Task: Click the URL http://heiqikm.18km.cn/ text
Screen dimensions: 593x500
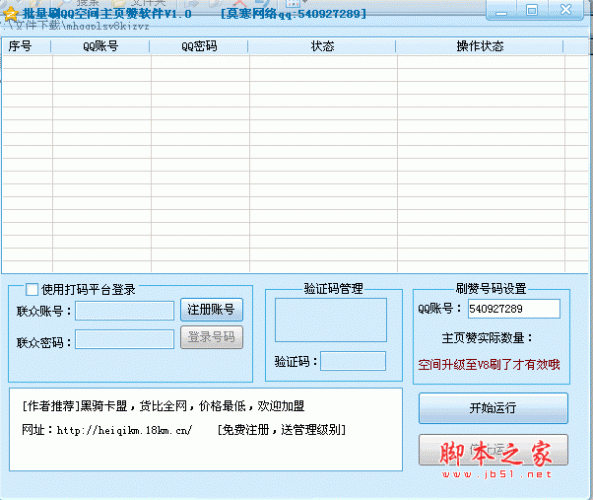Action: (x=124, y=430)
